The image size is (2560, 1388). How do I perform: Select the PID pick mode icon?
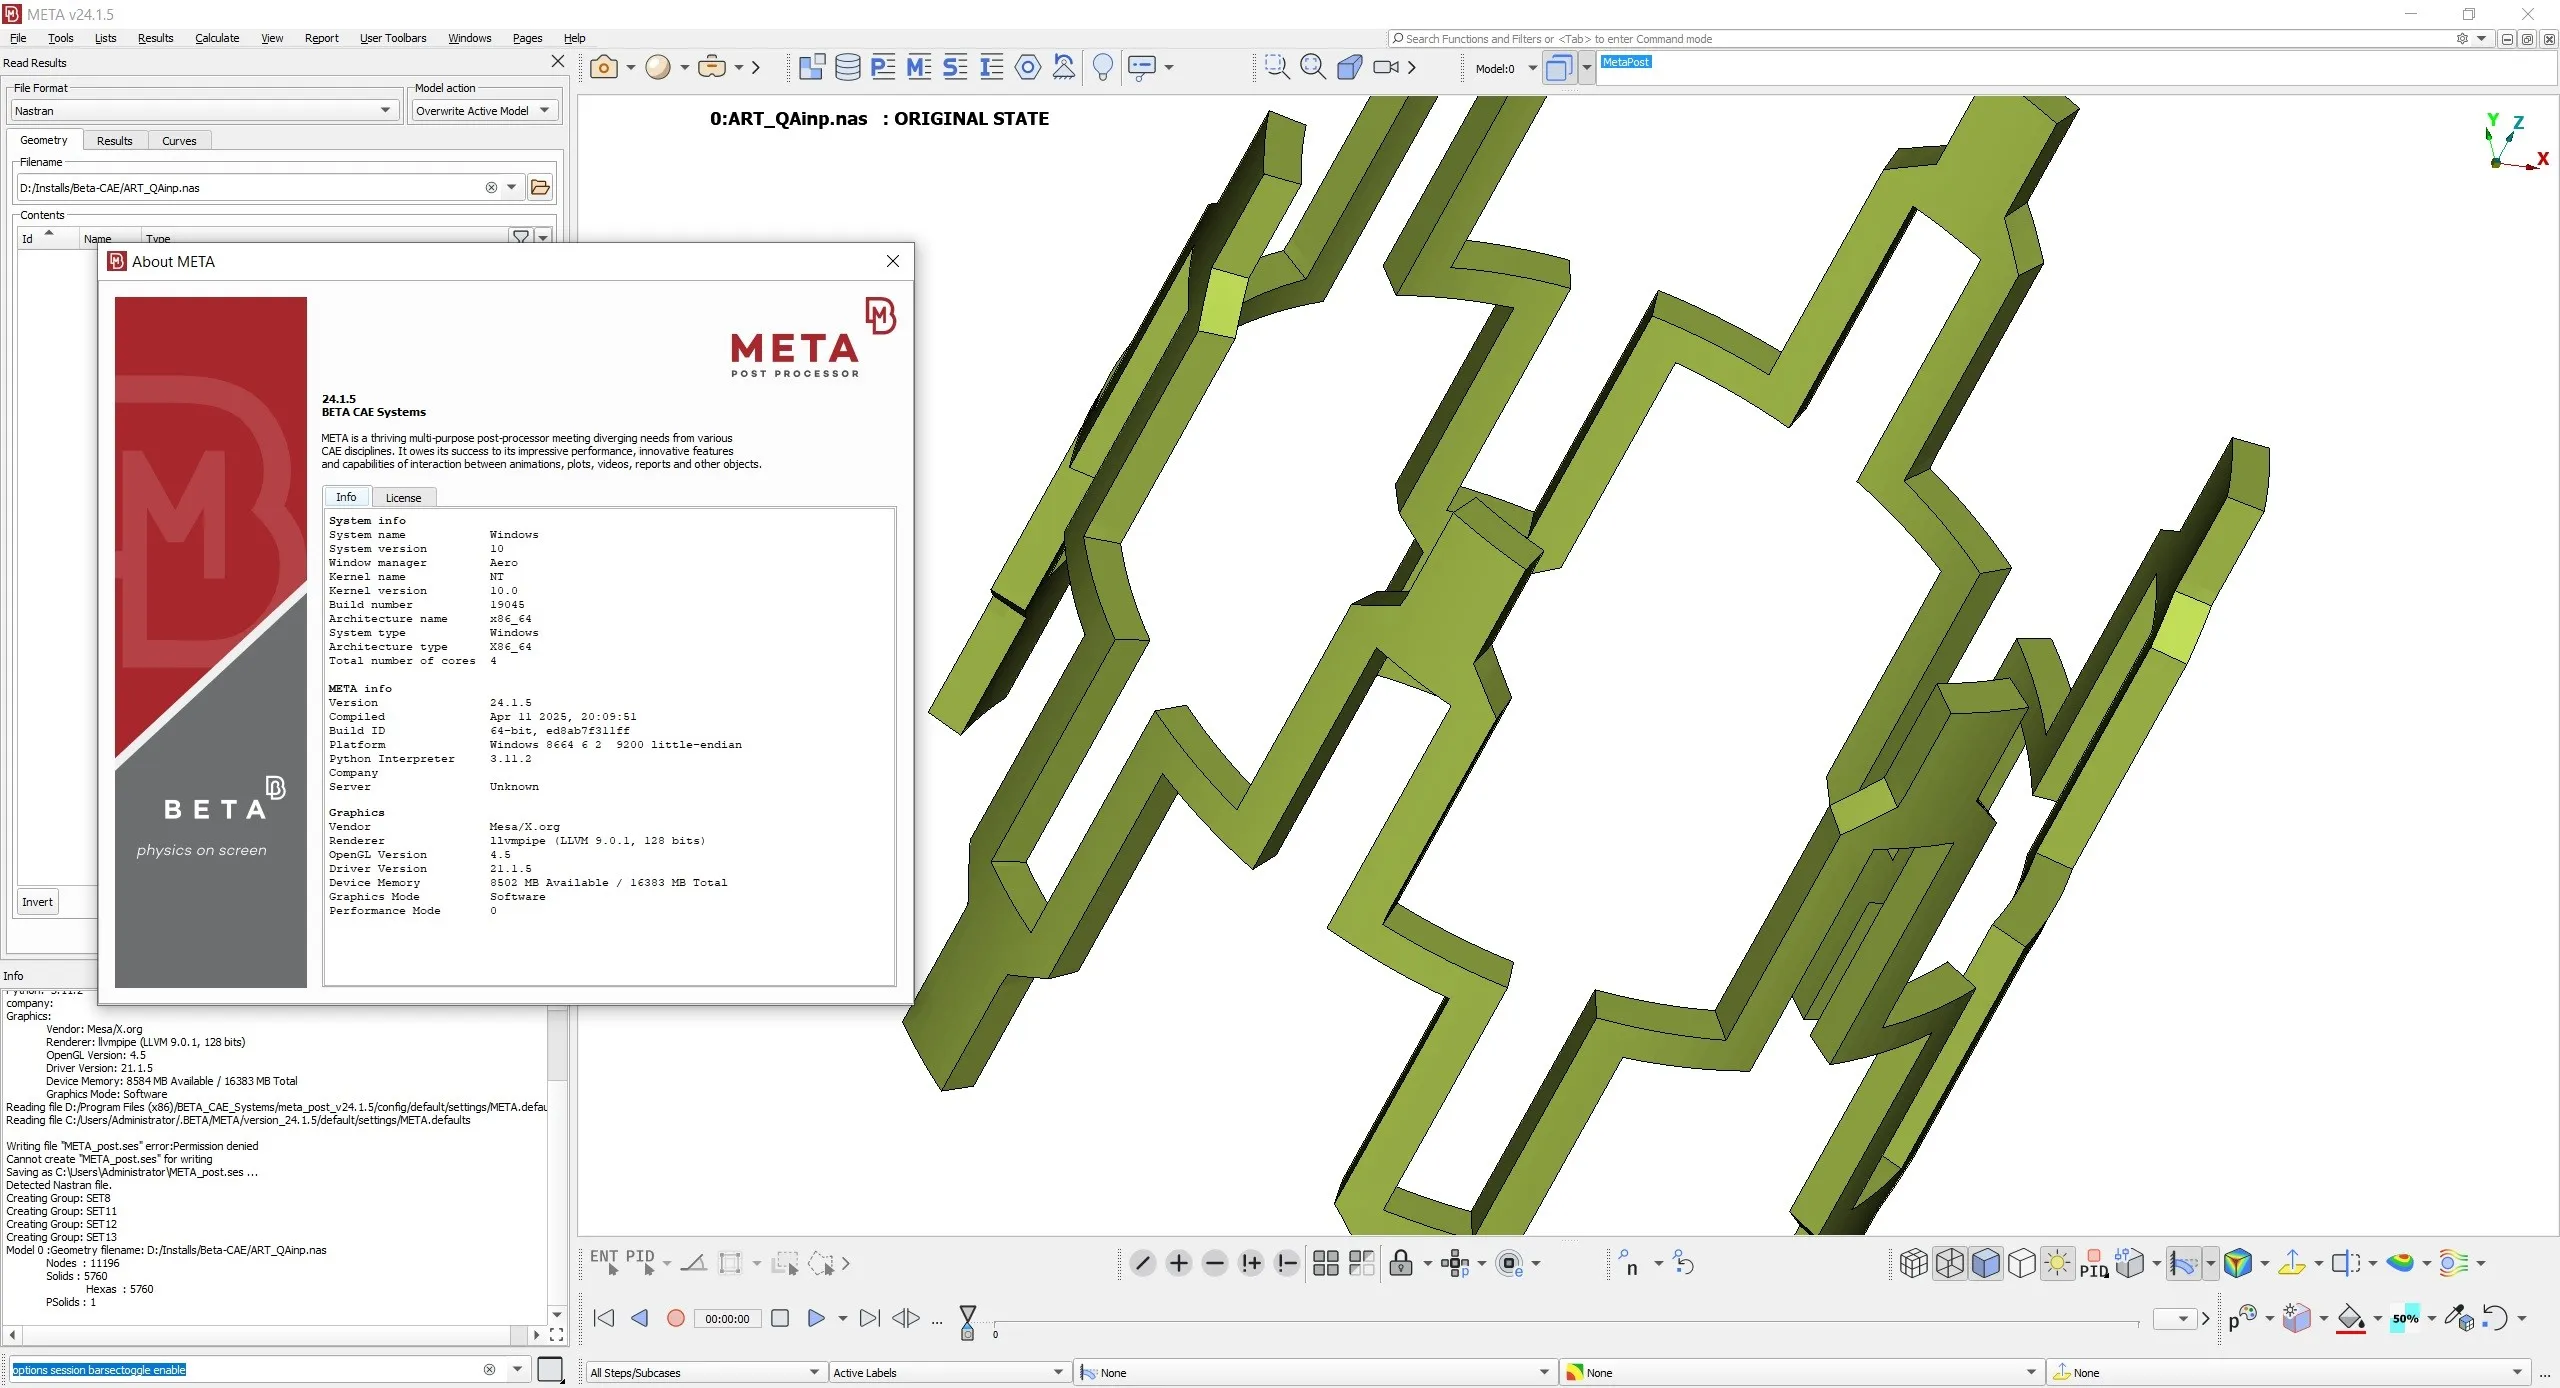coord(640,1262)
